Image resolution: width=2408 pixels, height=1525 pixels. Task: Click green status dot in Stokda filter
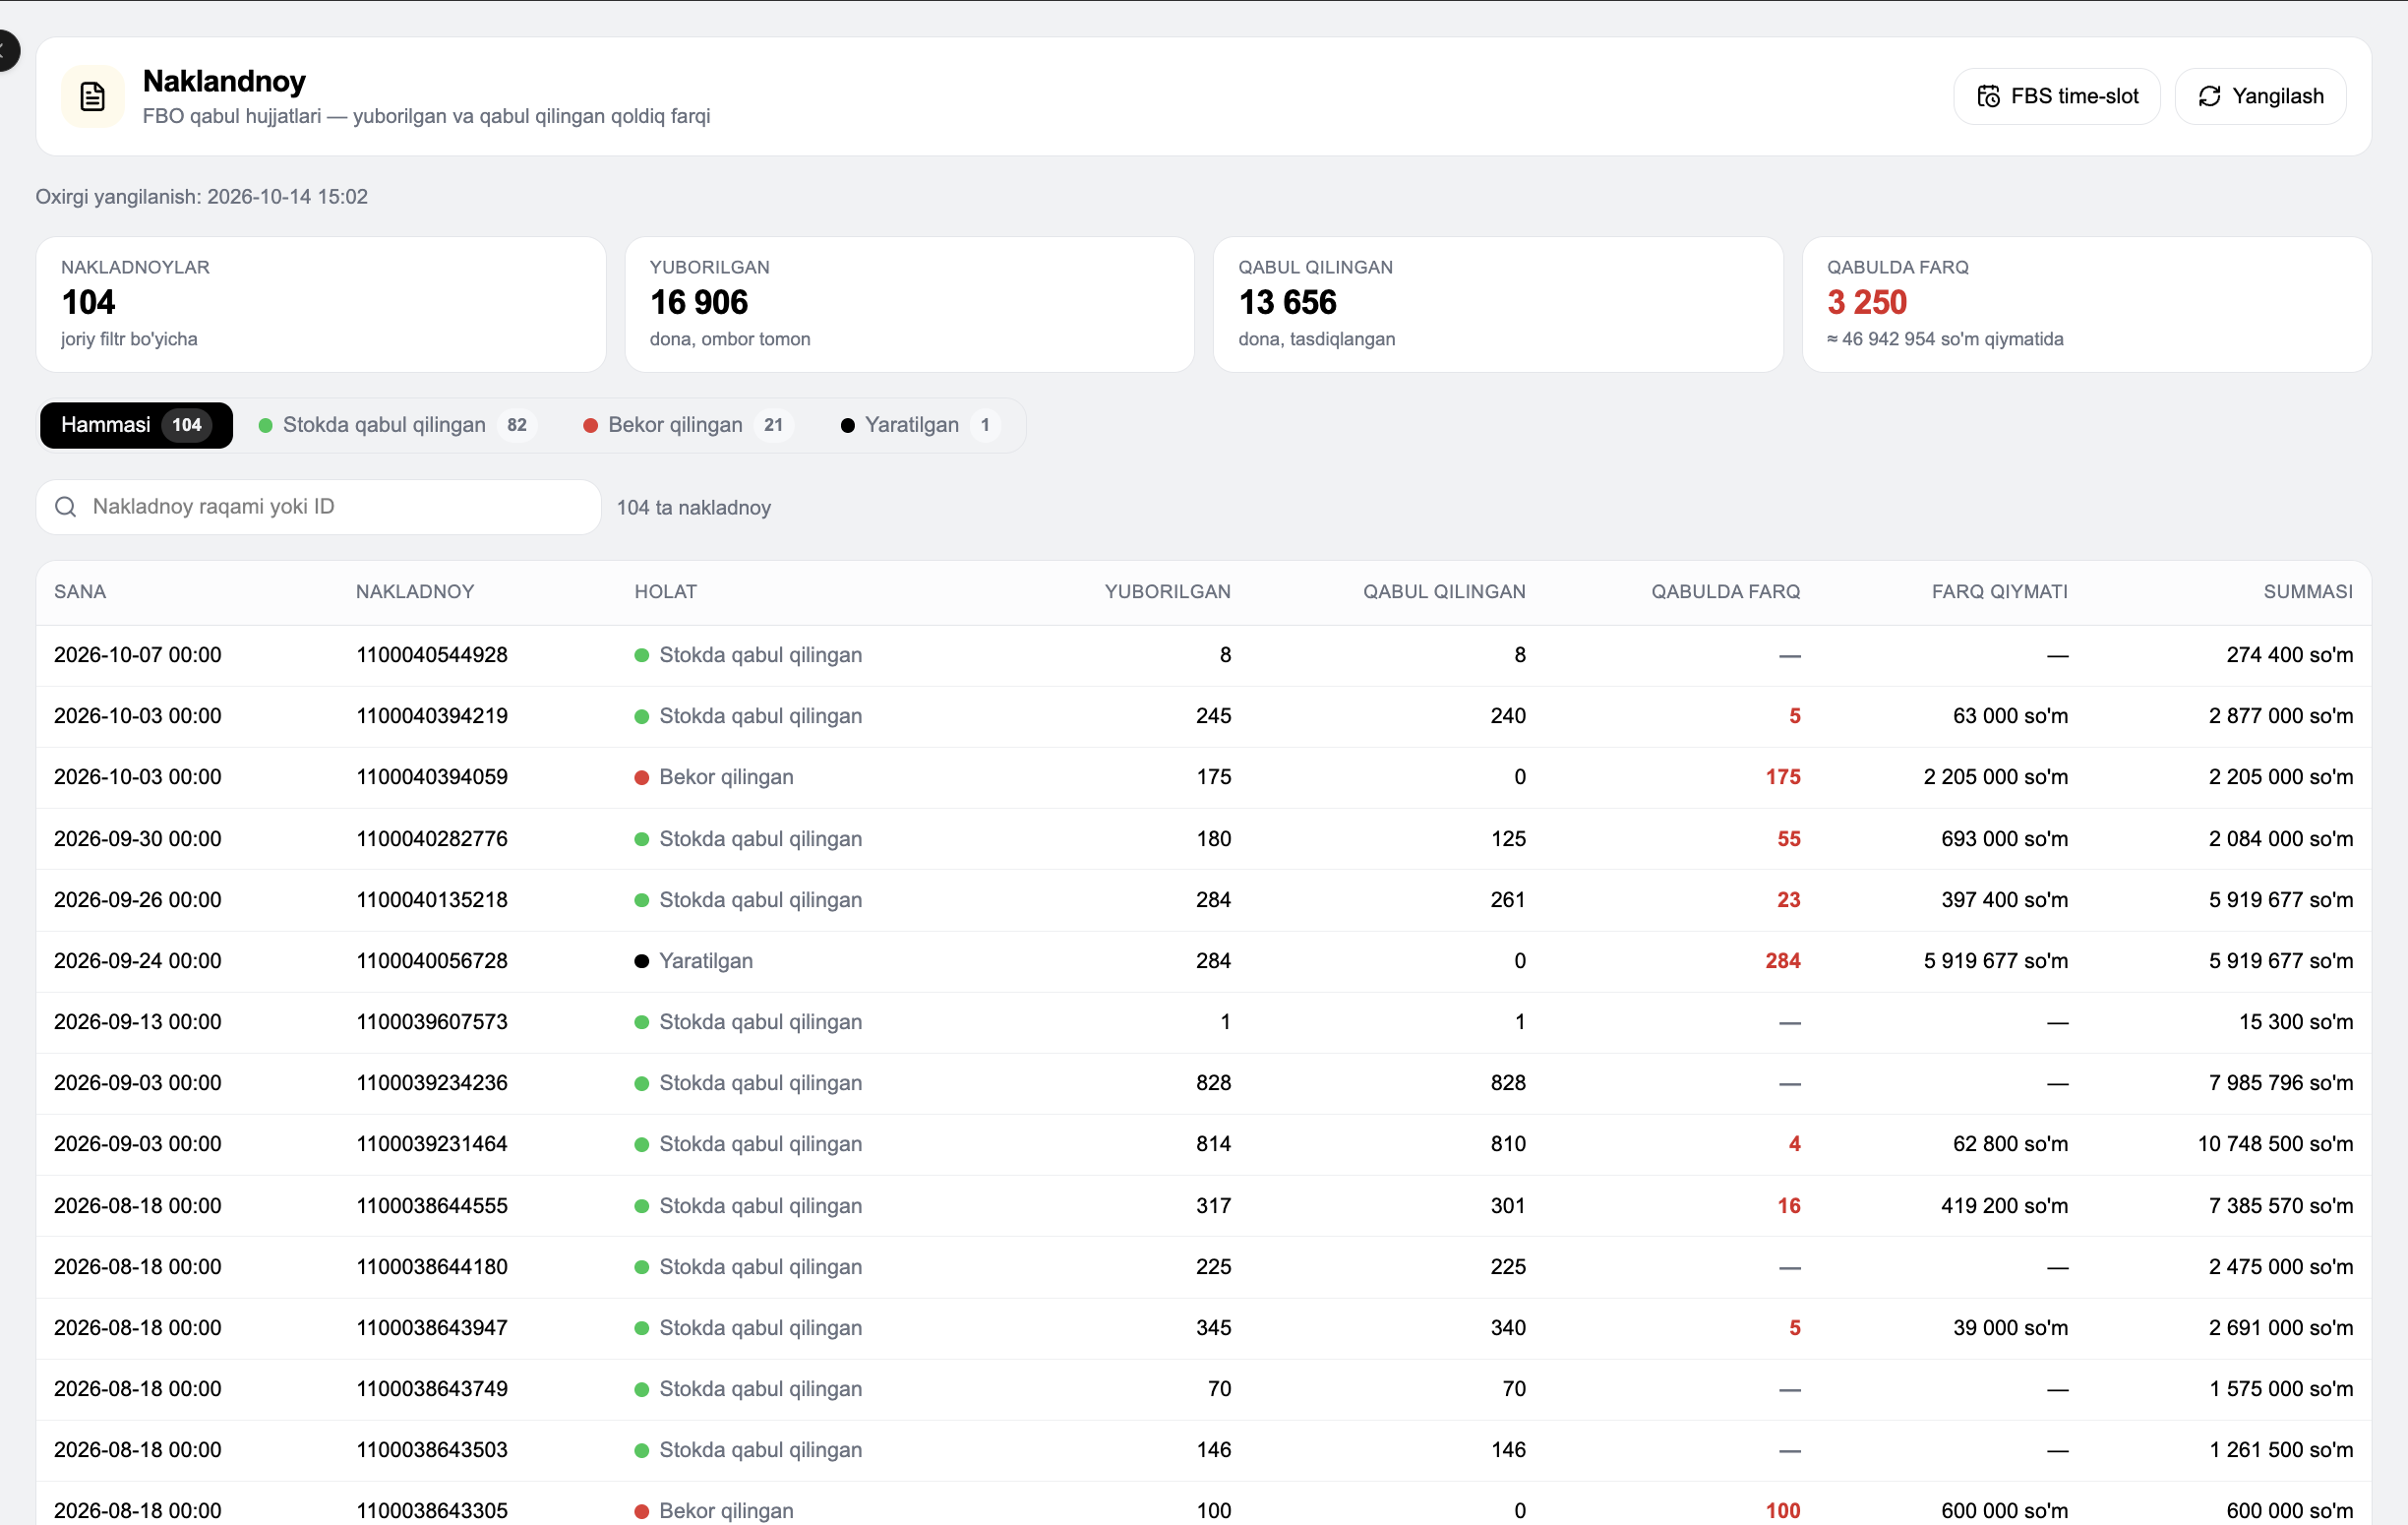pos(266,425)
